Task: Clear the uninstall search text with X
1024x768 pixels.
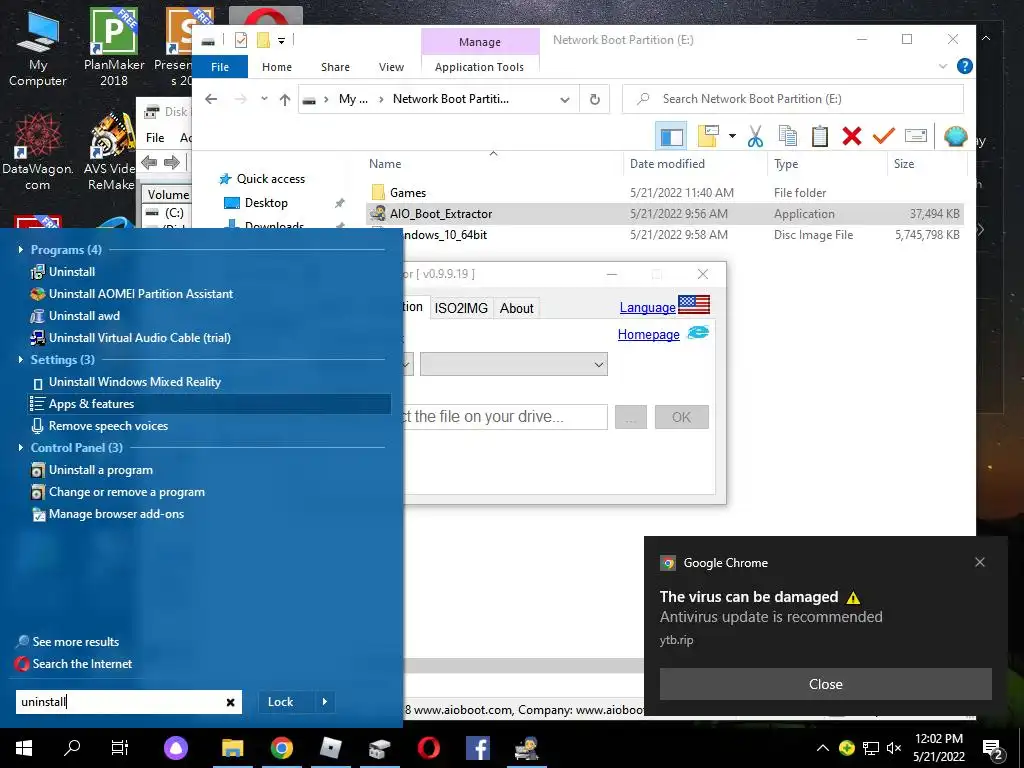Action: (x=231, y=702)
